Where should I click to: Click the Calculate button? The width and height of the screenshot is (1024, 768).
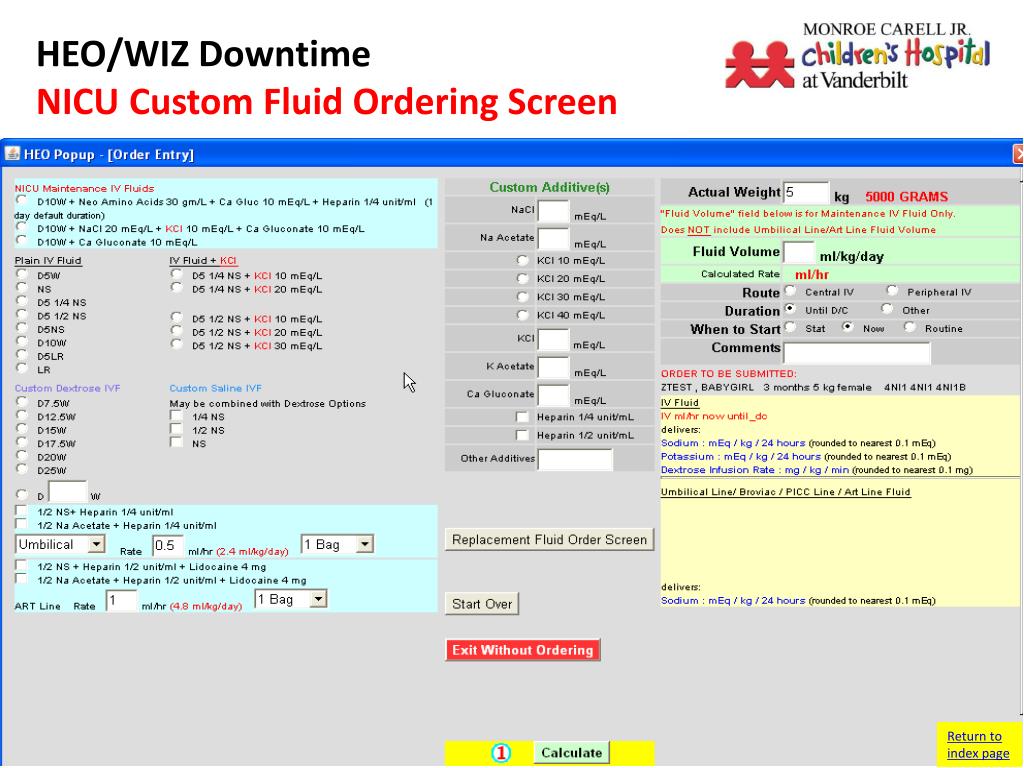tap(571, 752)
